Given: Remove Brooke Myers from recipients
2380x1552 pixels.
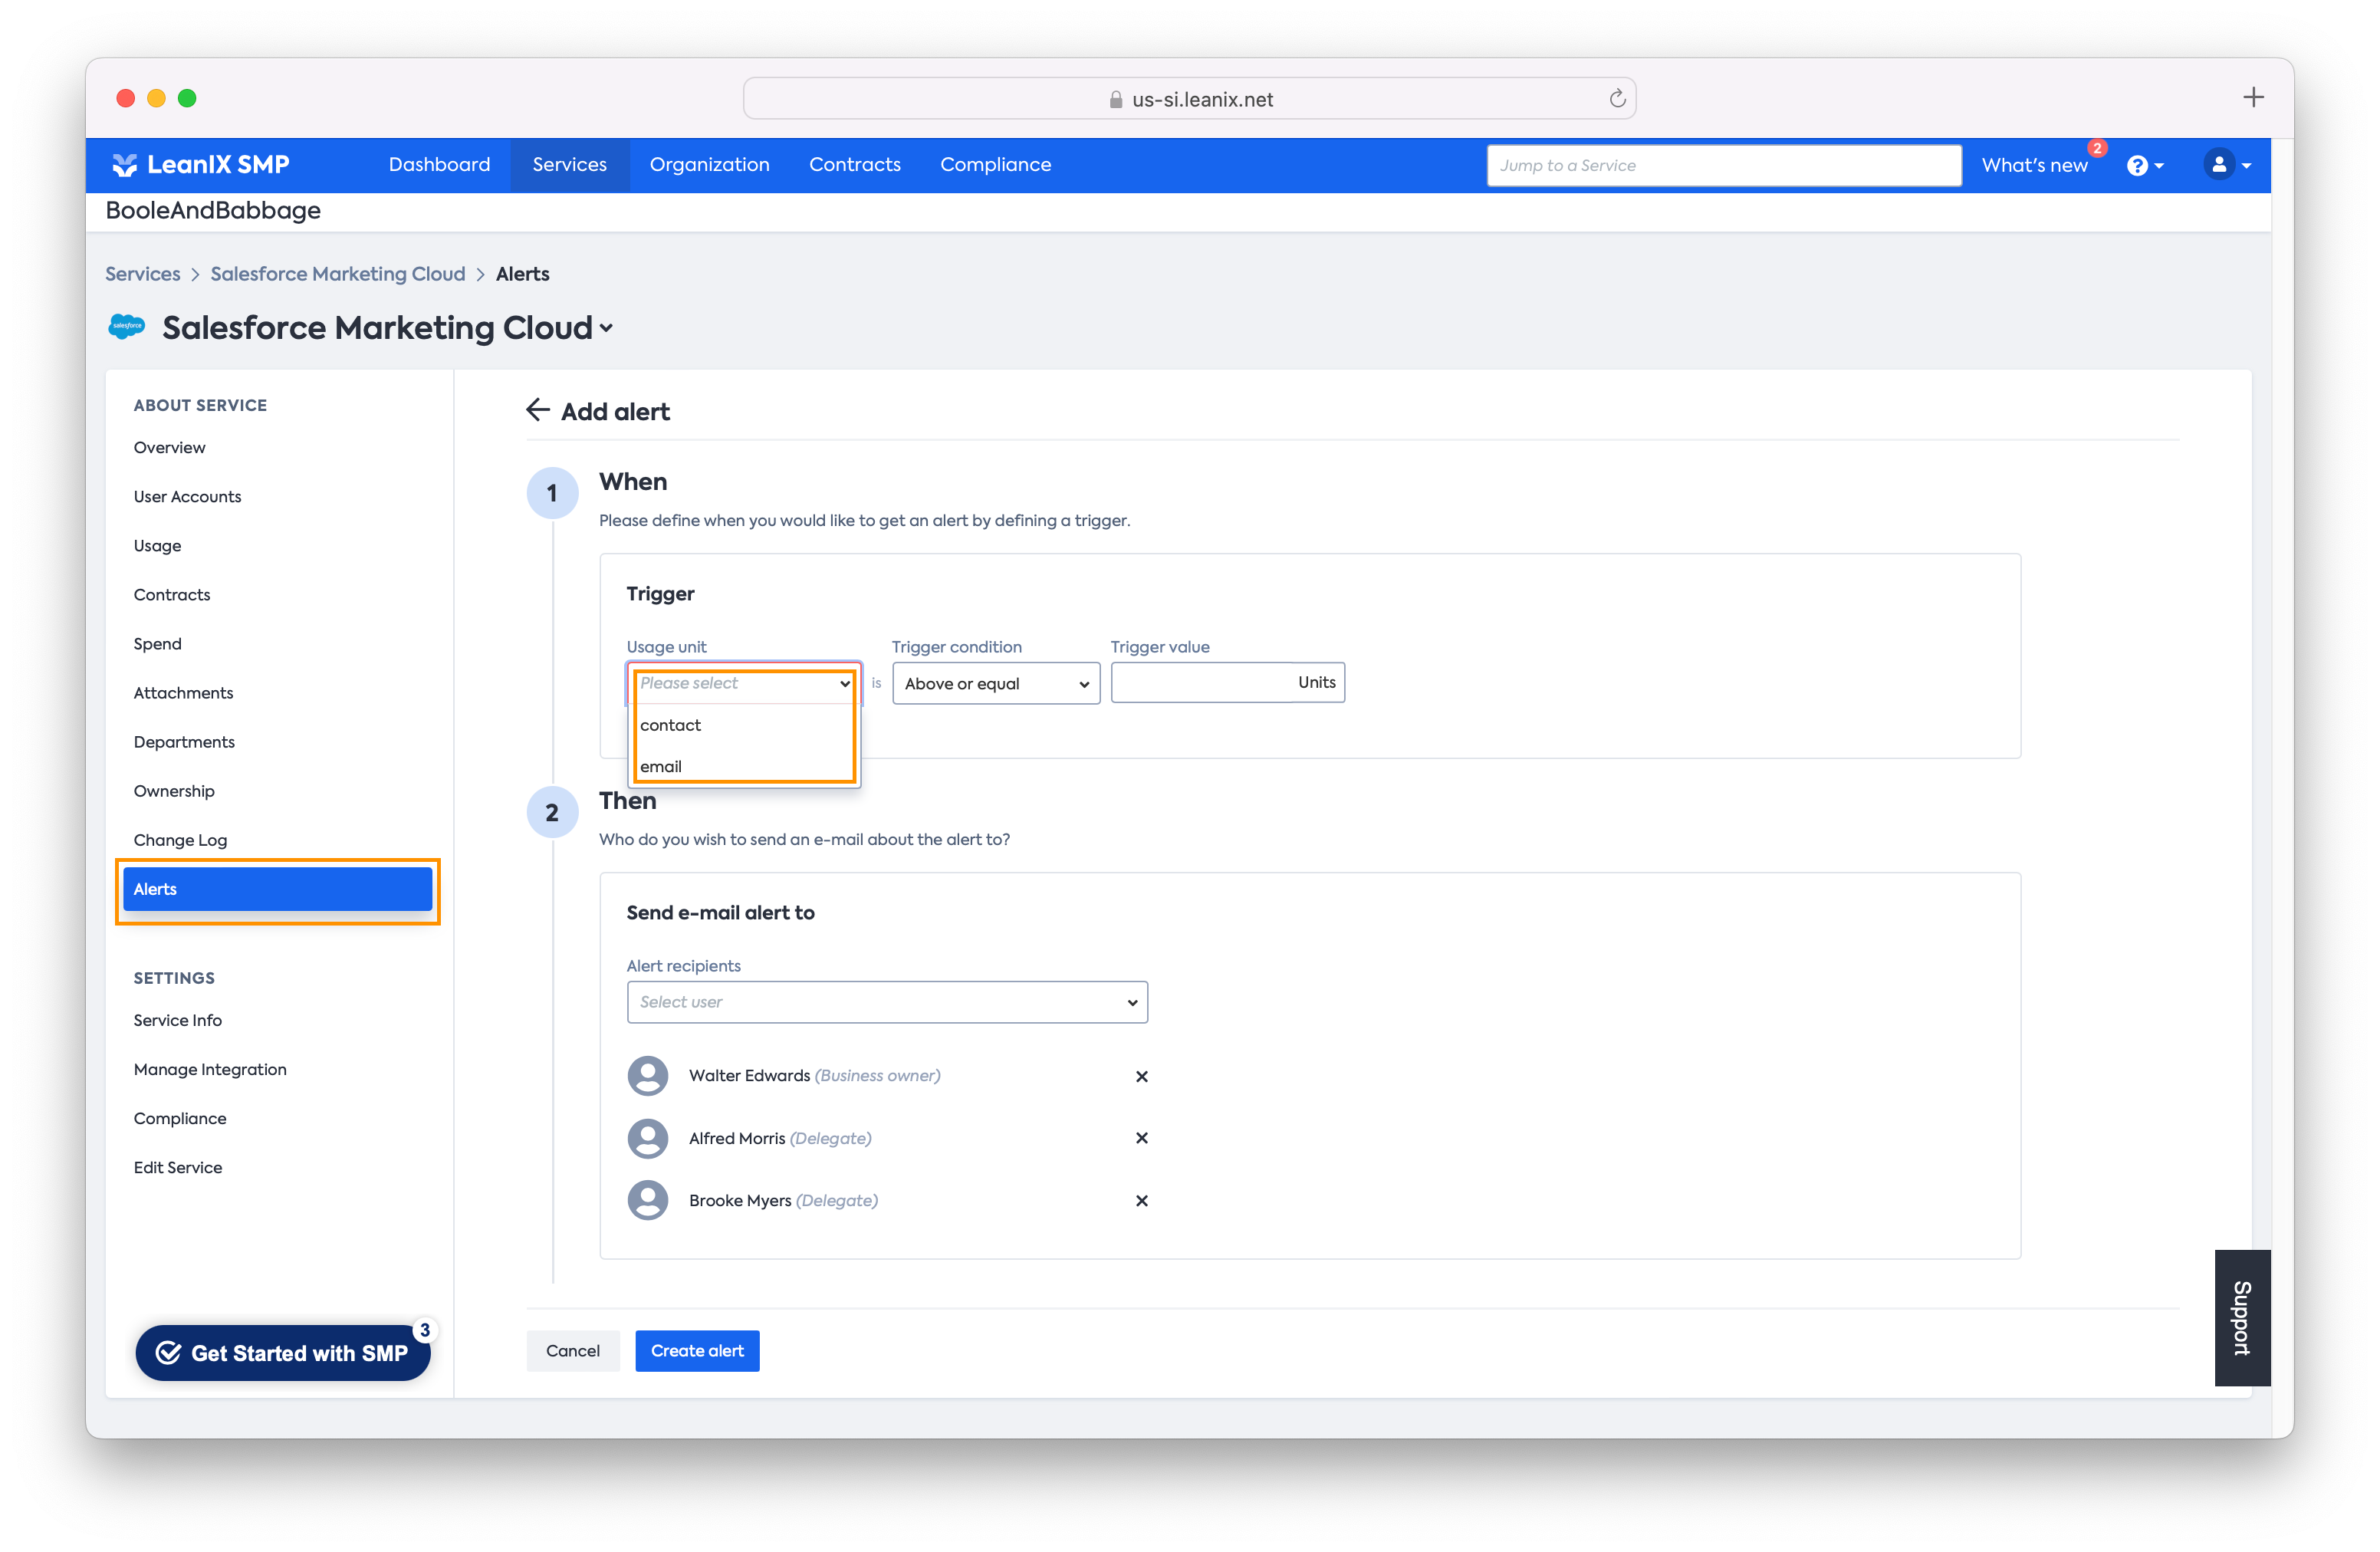Looking at the screenshot, I should [x=1141, y=1200].
